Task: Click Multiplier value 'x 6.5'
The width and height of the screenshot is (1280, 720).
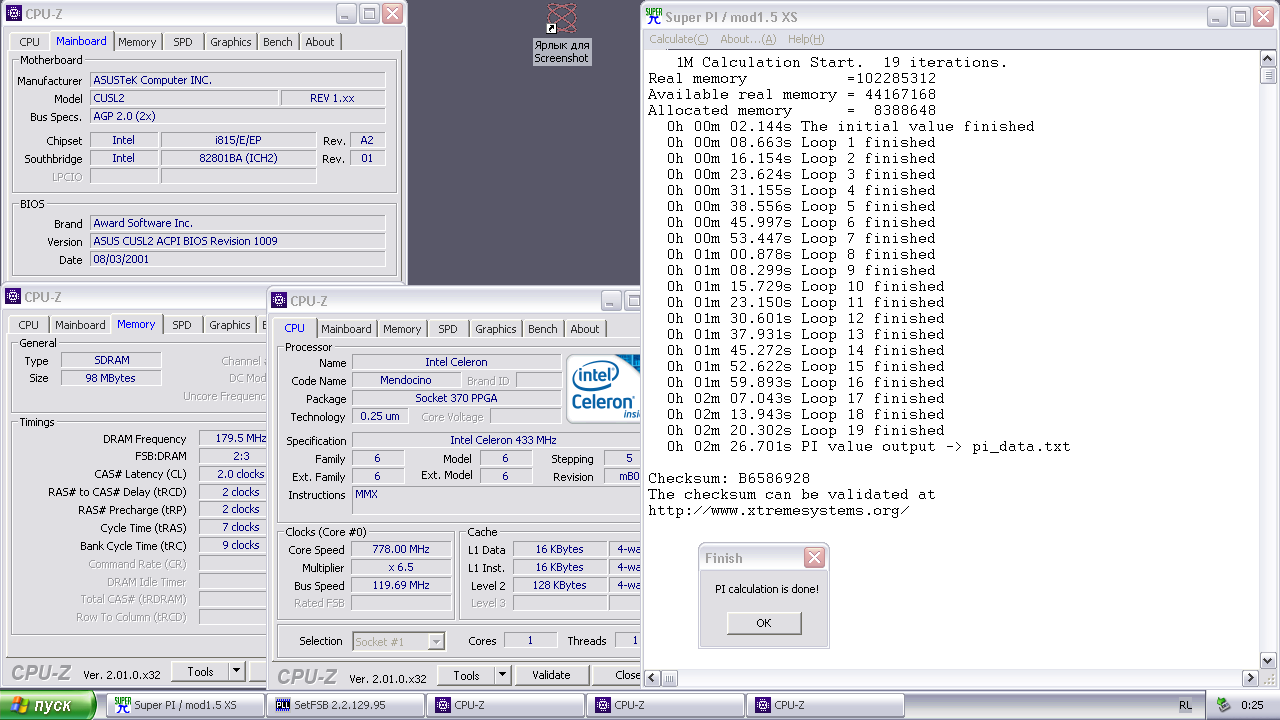Action: click(x=401, y=567)
